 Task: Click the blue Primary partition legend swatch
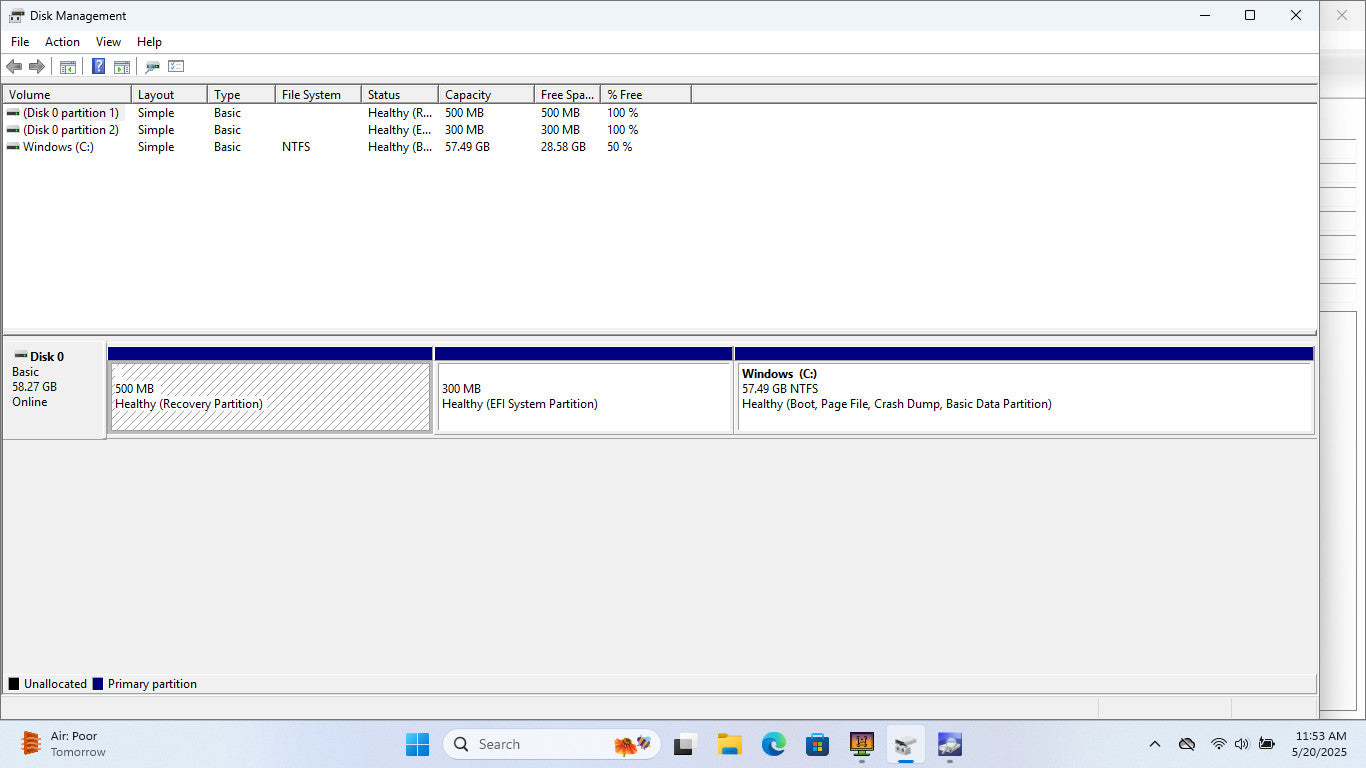pos(98,684)
